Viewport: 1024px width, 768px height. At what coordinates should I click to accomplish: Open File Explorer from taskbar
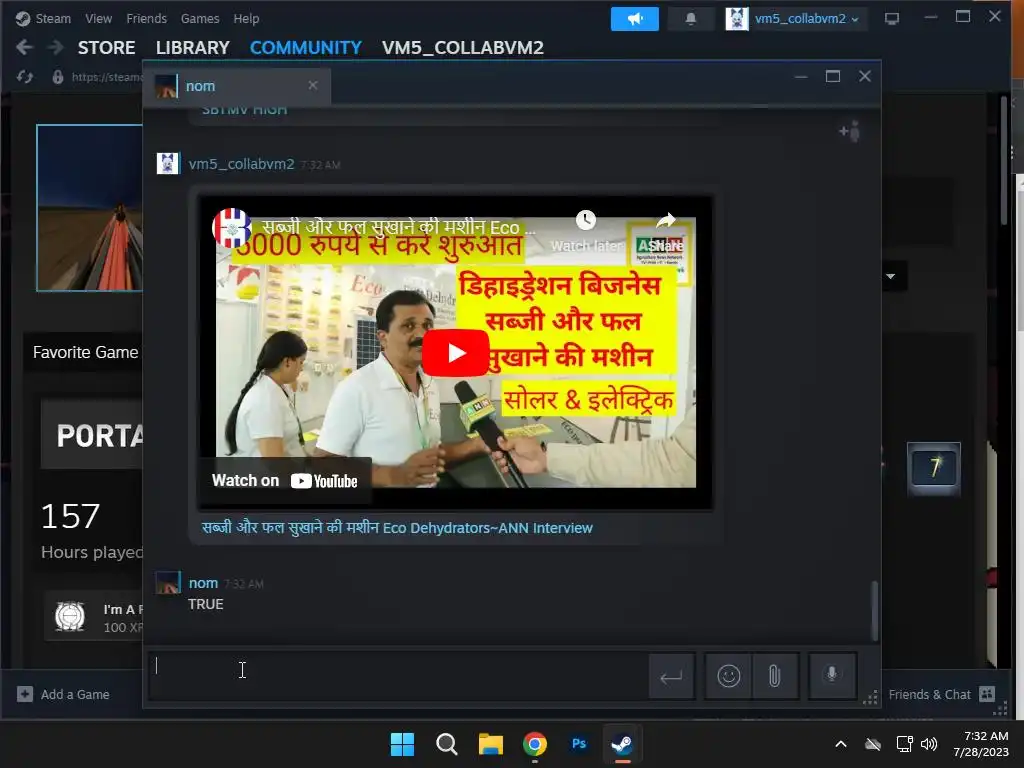click(x=490, y=744)
